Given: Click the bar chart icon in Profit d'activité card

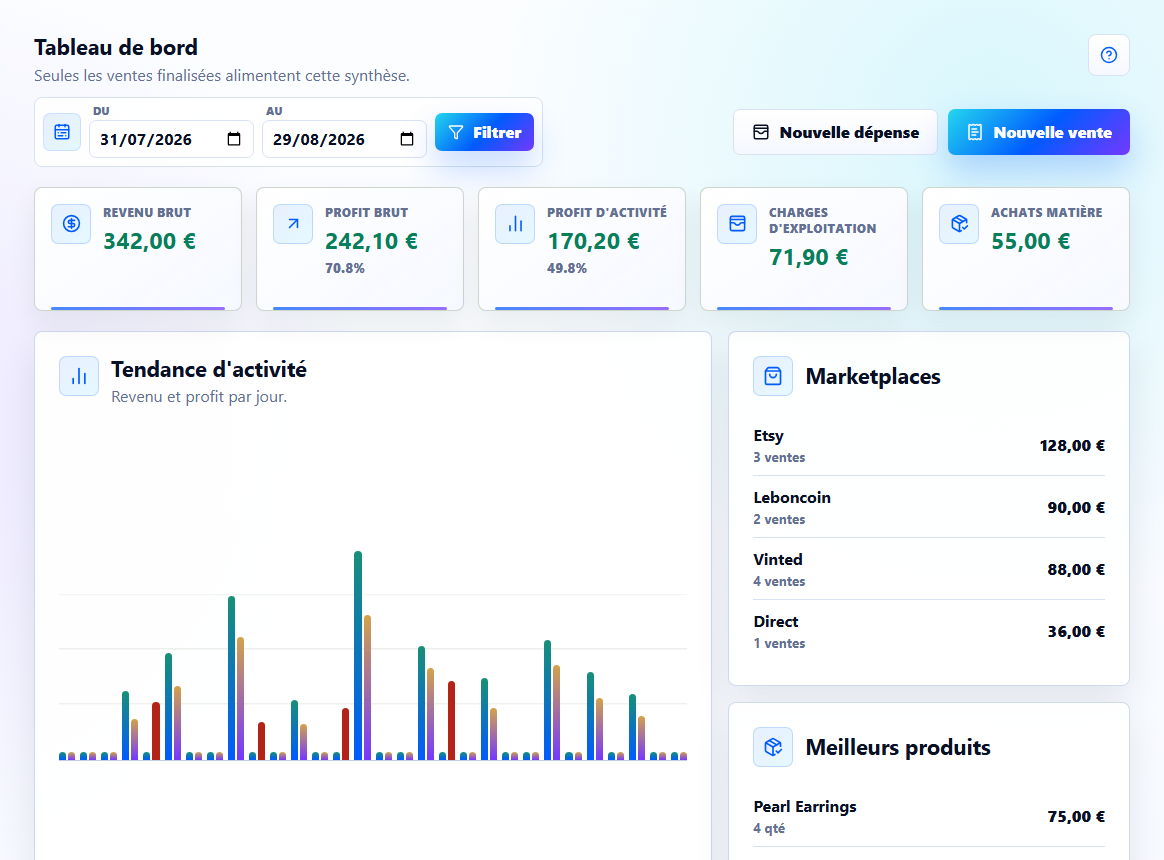Looking at the screenshot, I should [515, 224].
